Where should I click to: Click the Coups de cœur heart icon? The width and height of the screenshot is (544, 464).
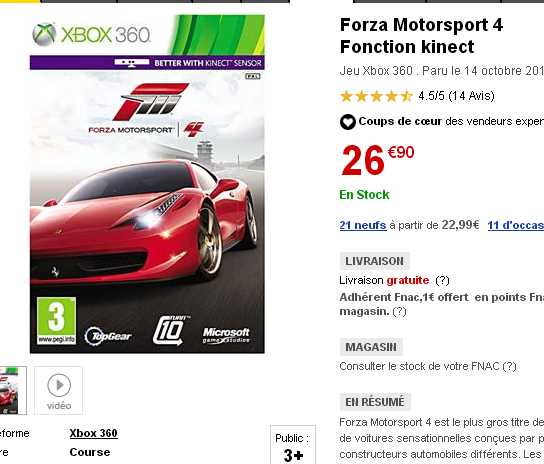click(348, 122)
